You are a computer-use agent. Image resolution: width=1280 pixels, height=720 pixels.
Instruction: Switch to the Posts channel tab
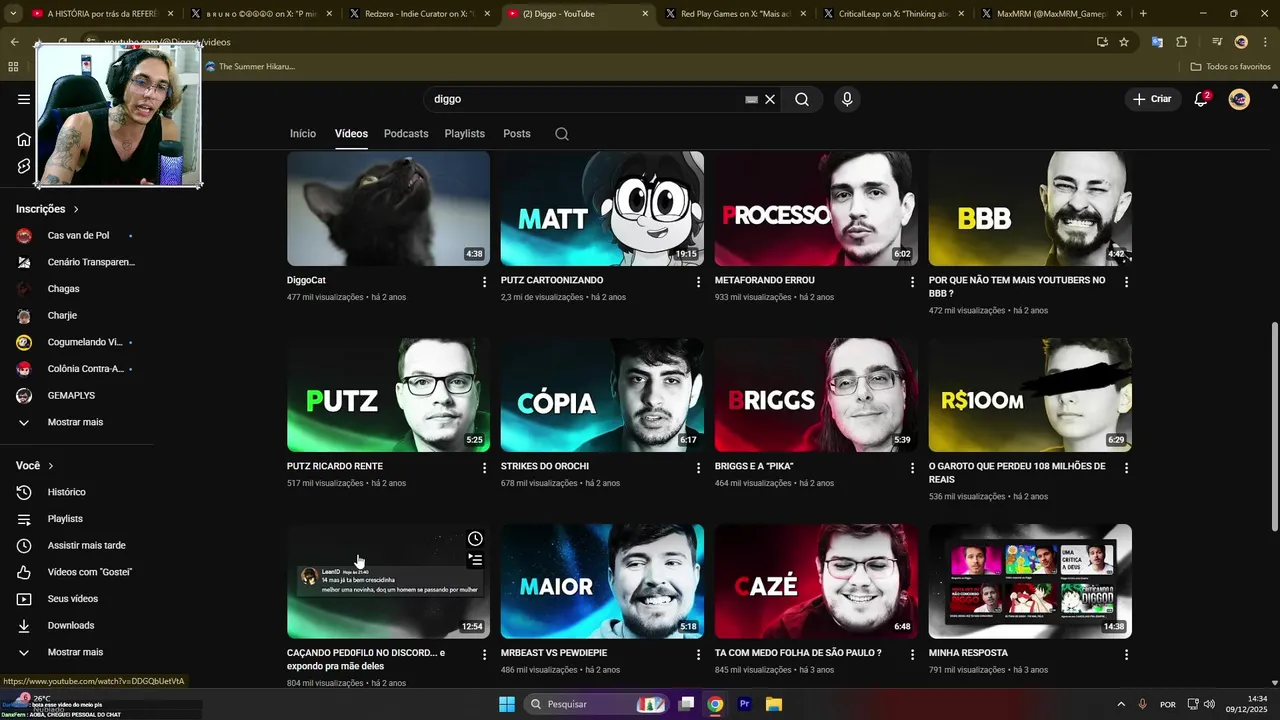(517, 134)
